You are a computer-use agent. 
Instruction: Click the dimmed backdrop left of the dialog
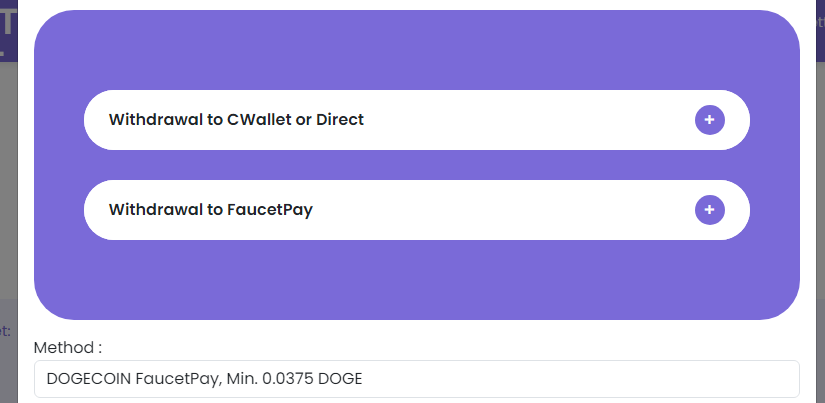(8, 184)
